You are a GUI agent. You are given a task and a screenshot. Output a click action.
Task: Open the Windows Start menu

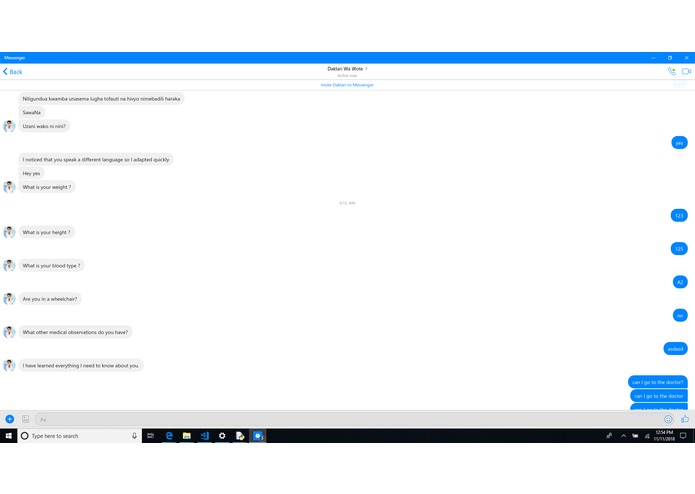click(x=8, y=436)
